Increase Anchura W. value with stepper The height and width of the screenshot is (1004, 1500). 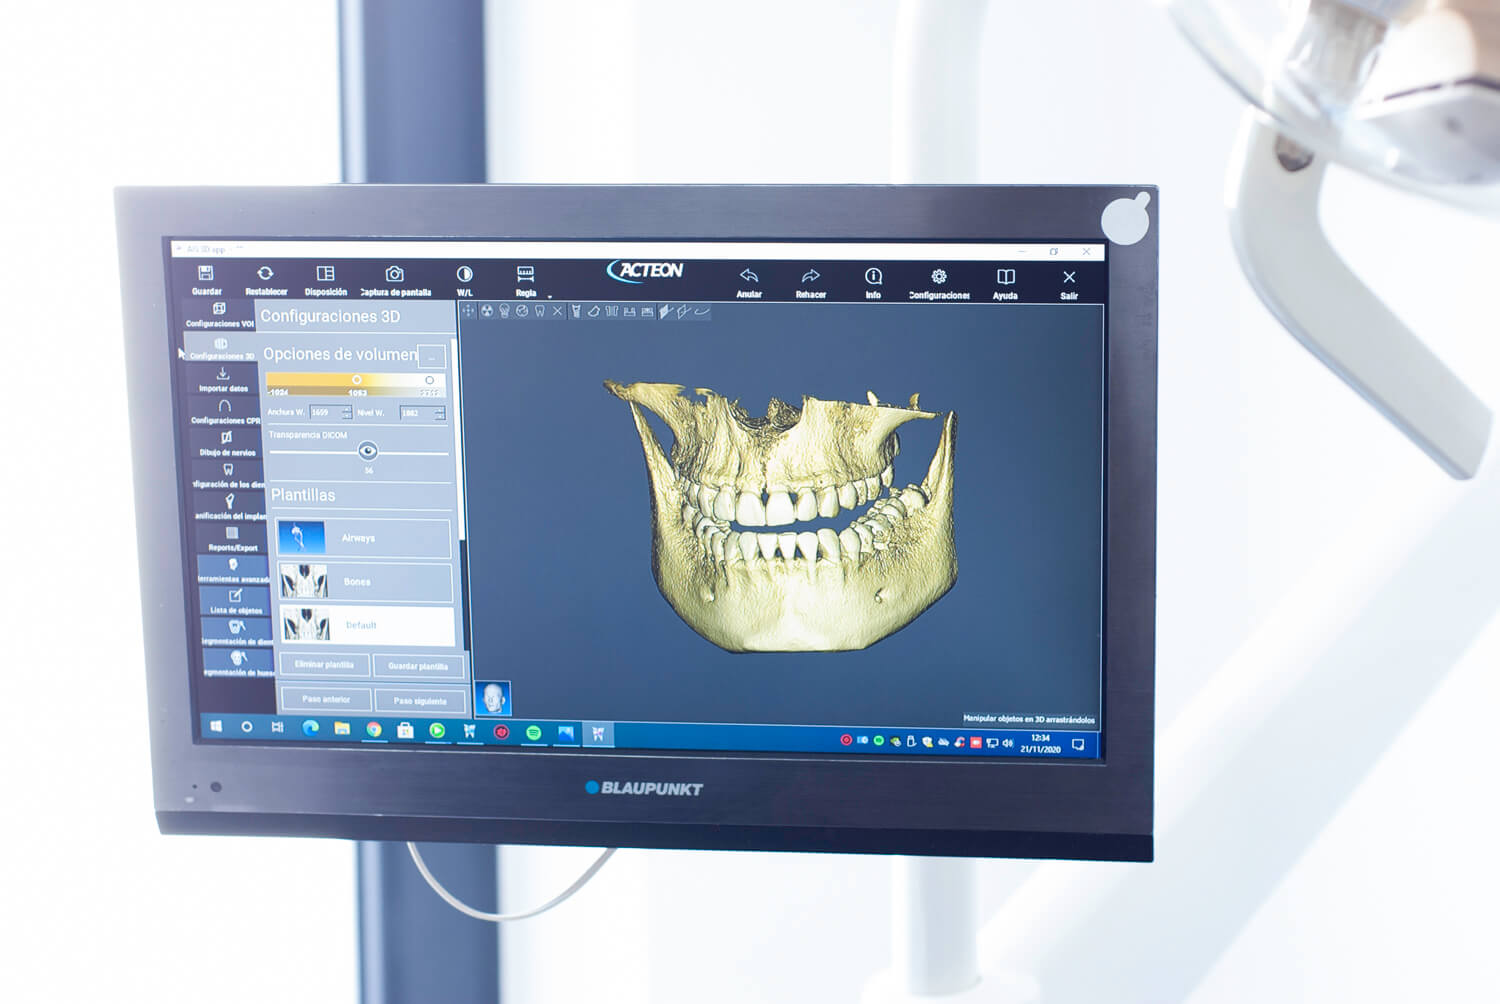347,408
